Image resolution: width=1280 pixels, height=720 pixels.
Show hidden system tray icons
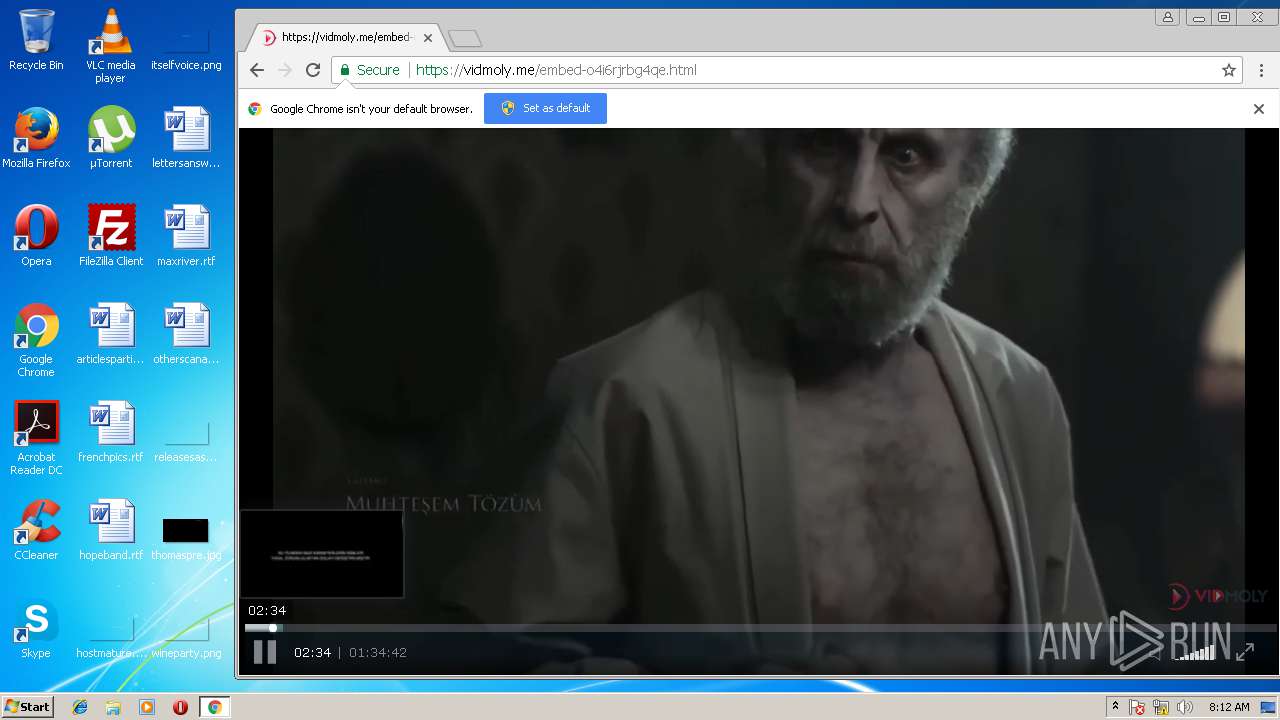pos(1115,707)
